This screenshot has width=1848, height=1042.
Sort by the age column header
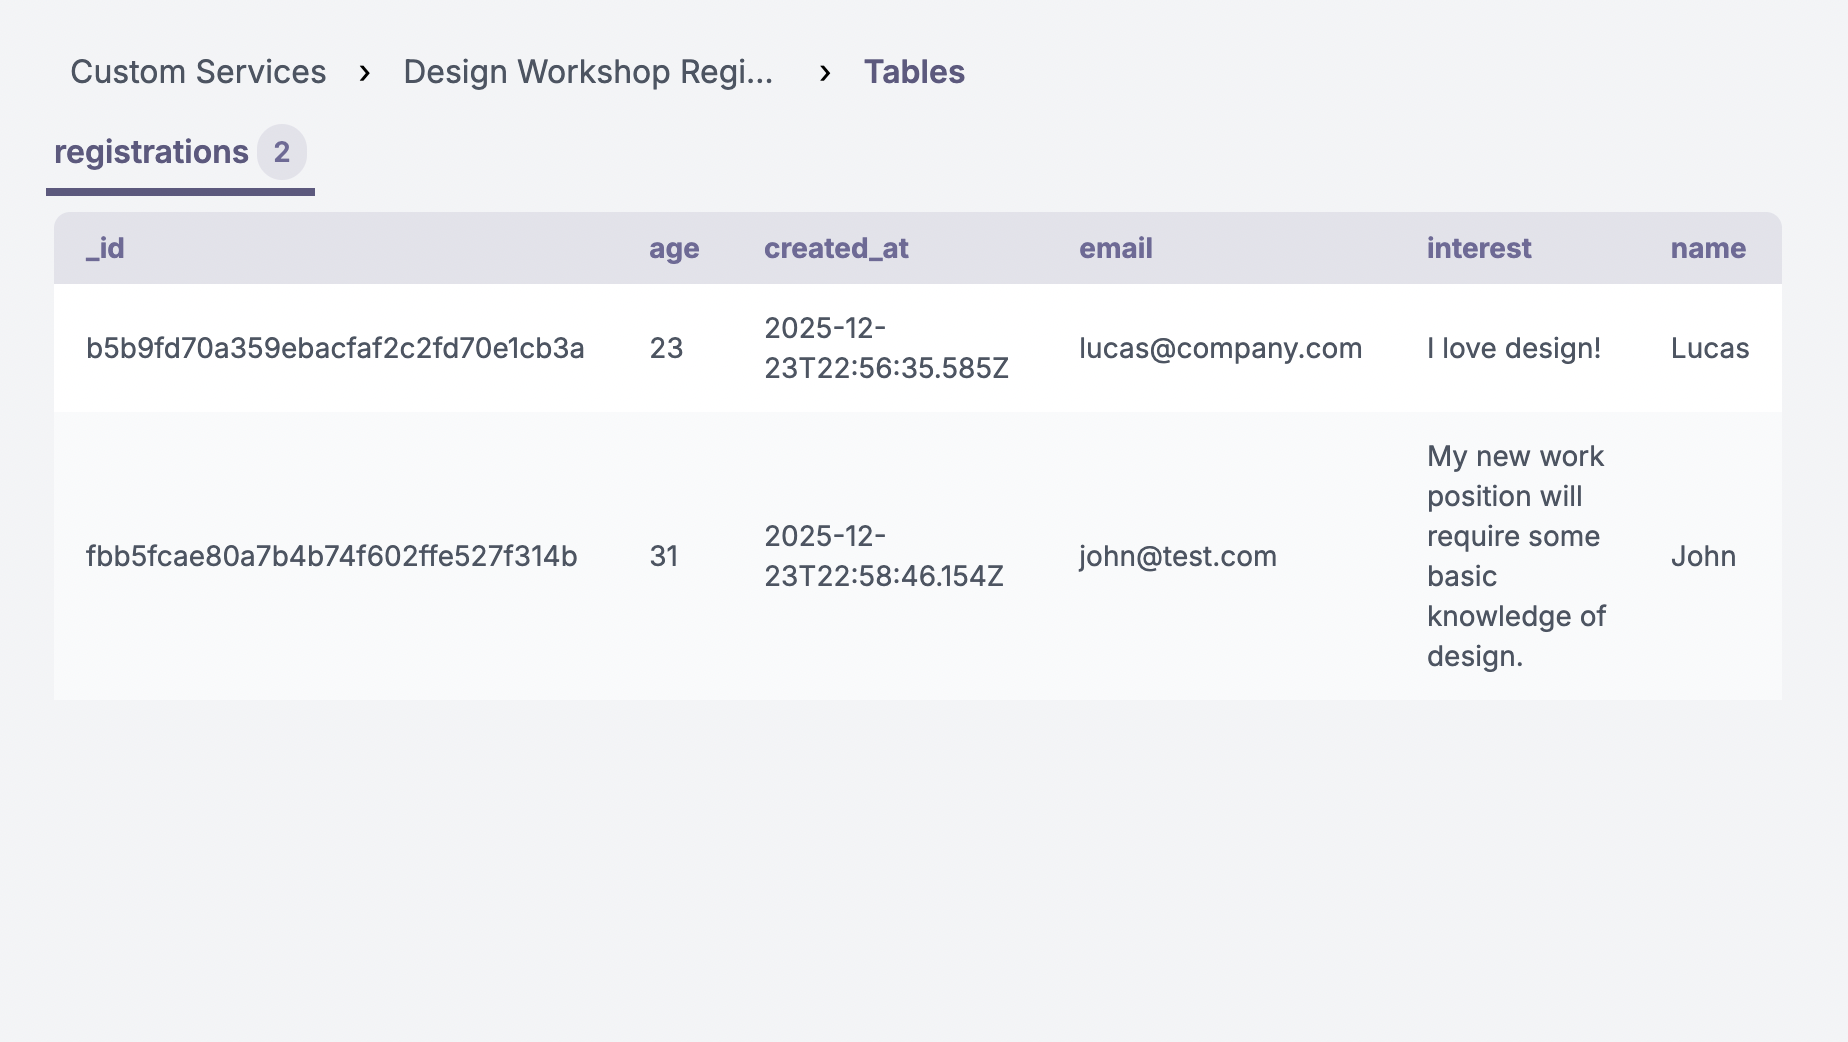(673, 248)
